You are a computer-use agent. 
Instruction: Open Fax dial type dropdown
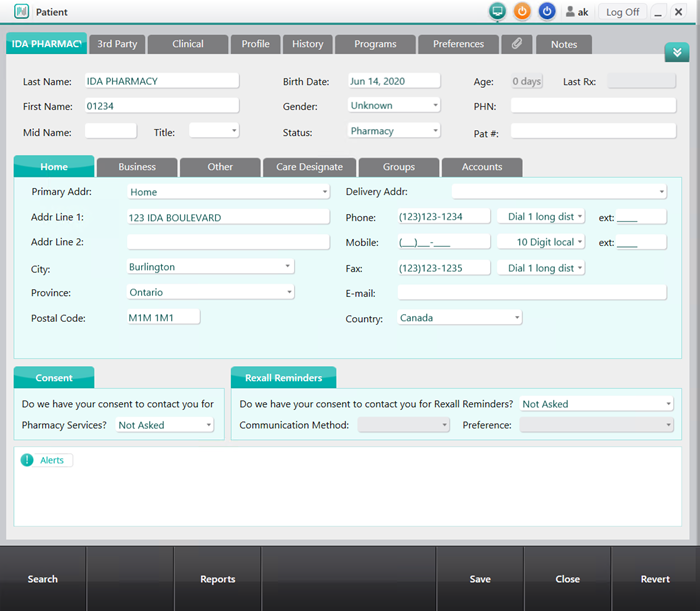541,268
